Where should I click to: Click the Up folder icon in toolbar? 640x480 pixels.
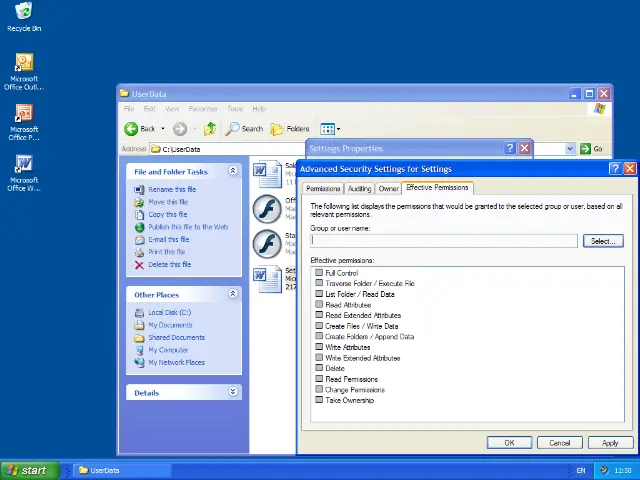click(x=210, y=129)
